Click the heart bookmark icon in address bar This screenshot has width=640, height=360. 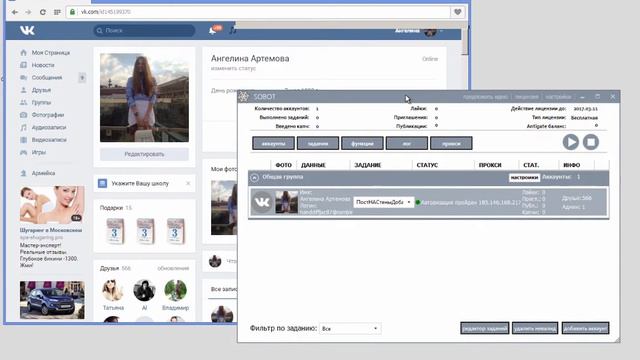[x=458, y=12]
